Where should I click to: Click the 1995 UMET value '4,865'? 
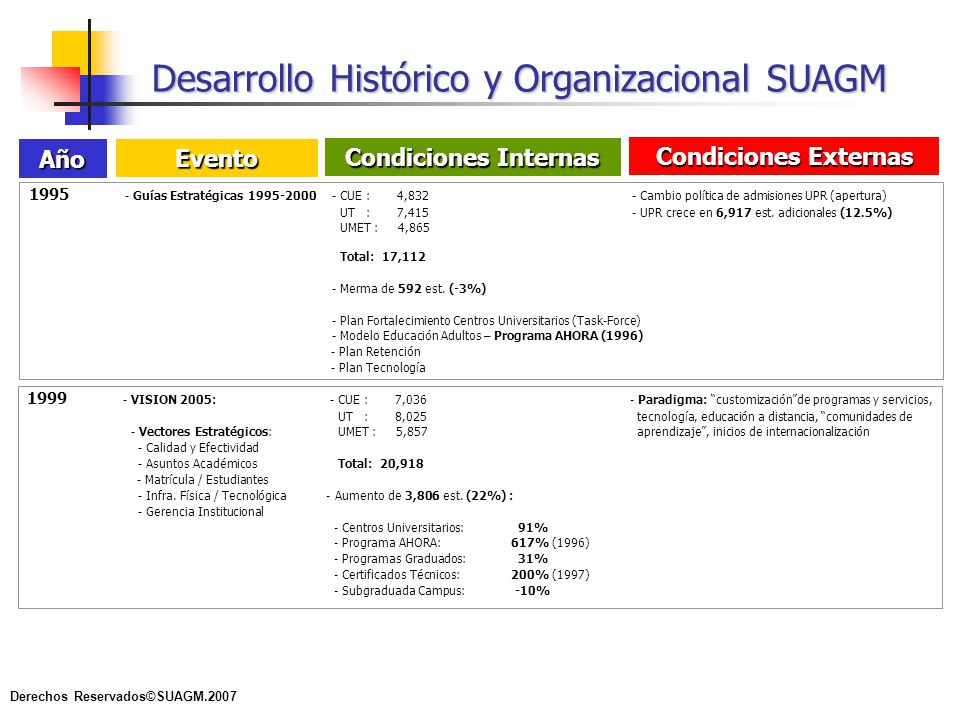(413, 228)
